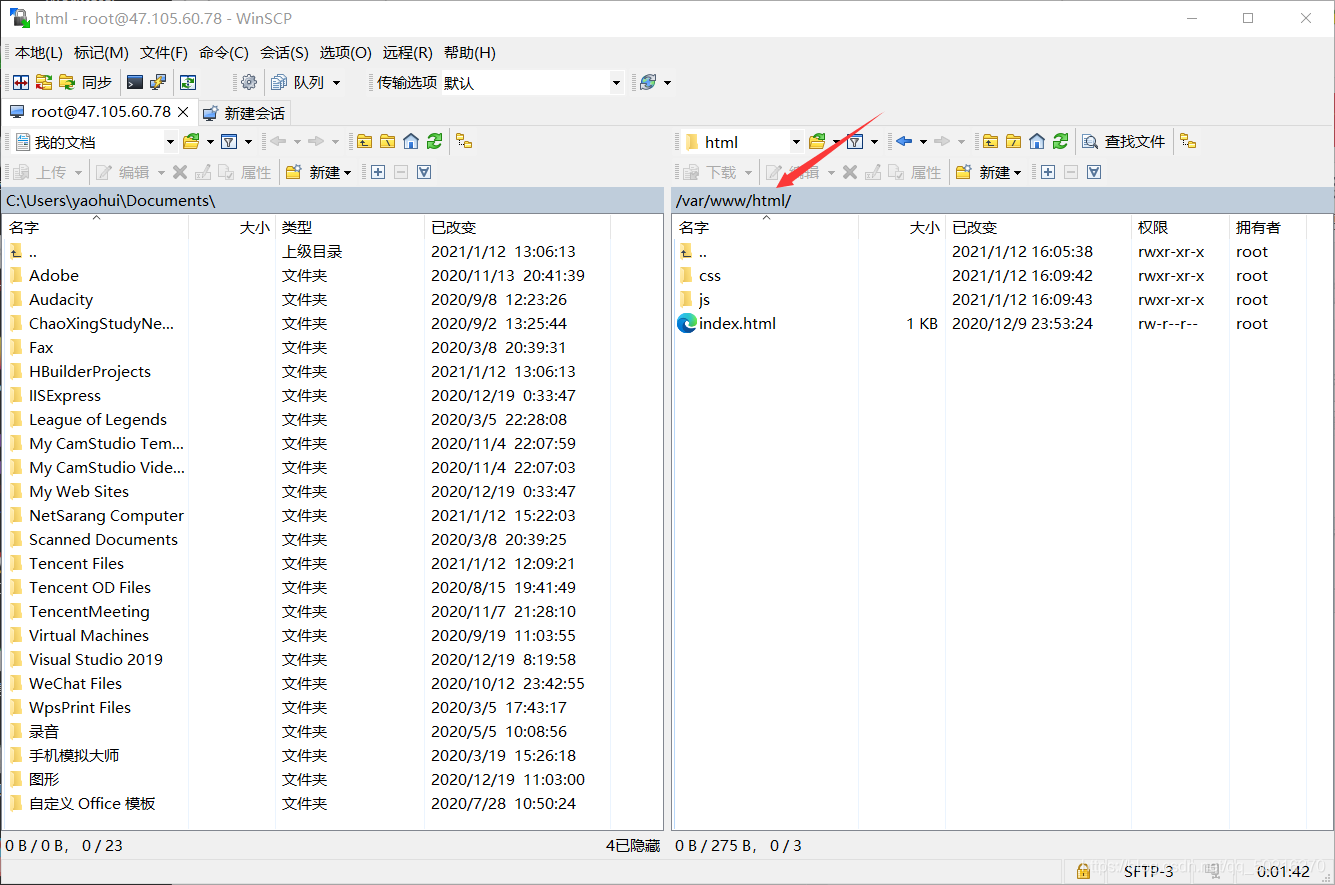Viewport: 1335px width, 885px height.
Task: Click remote Select Files plus icon
Action: click(x=1048, y=172)
